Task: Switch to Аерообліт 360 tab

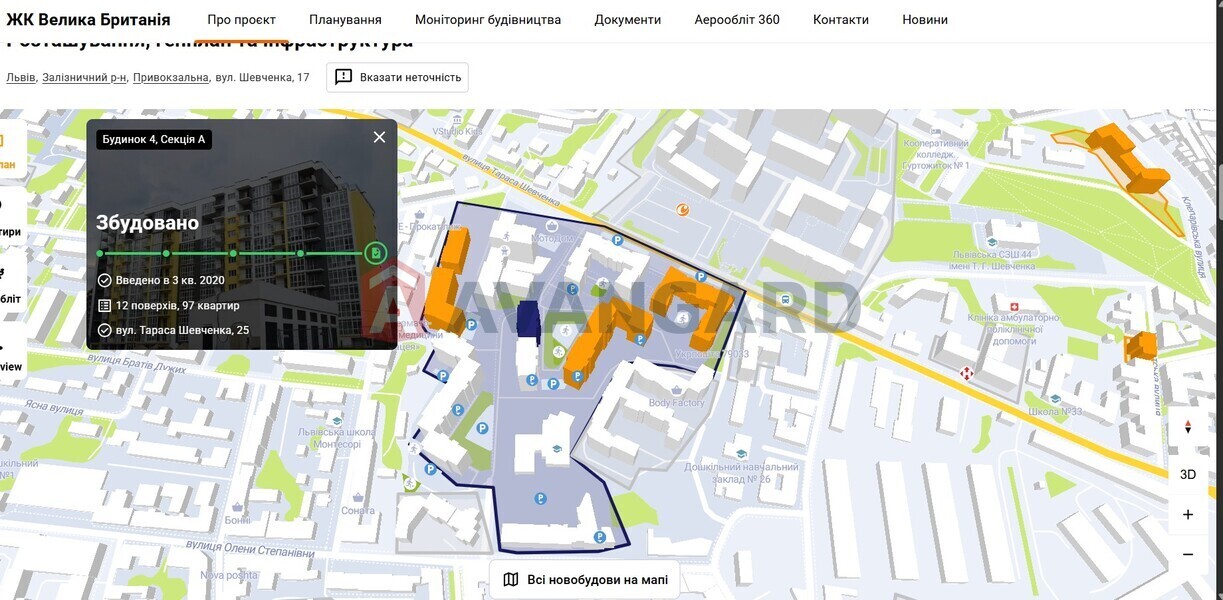Action: (736, 20)
